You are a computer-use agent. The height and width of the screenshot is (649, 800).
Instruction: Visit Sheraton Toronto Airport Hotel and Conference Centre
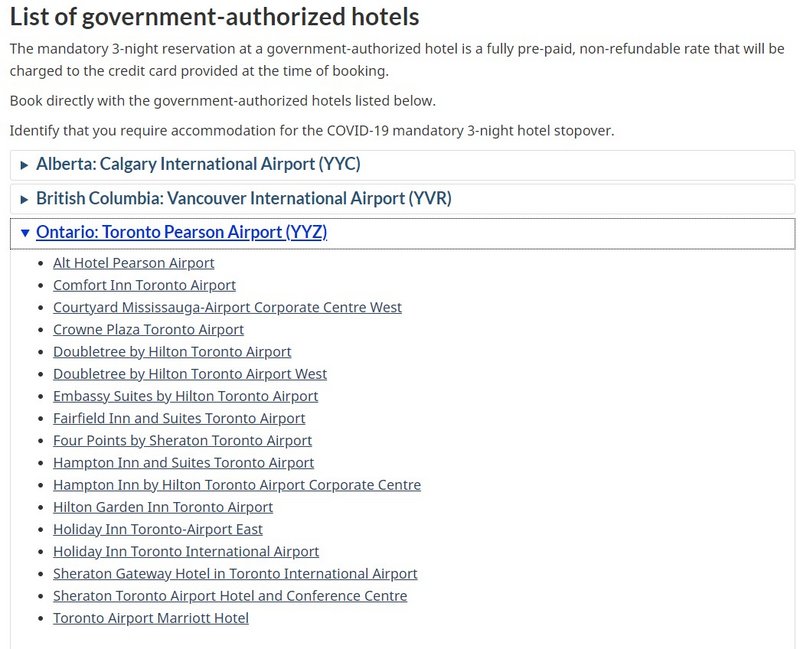(230, 596)
